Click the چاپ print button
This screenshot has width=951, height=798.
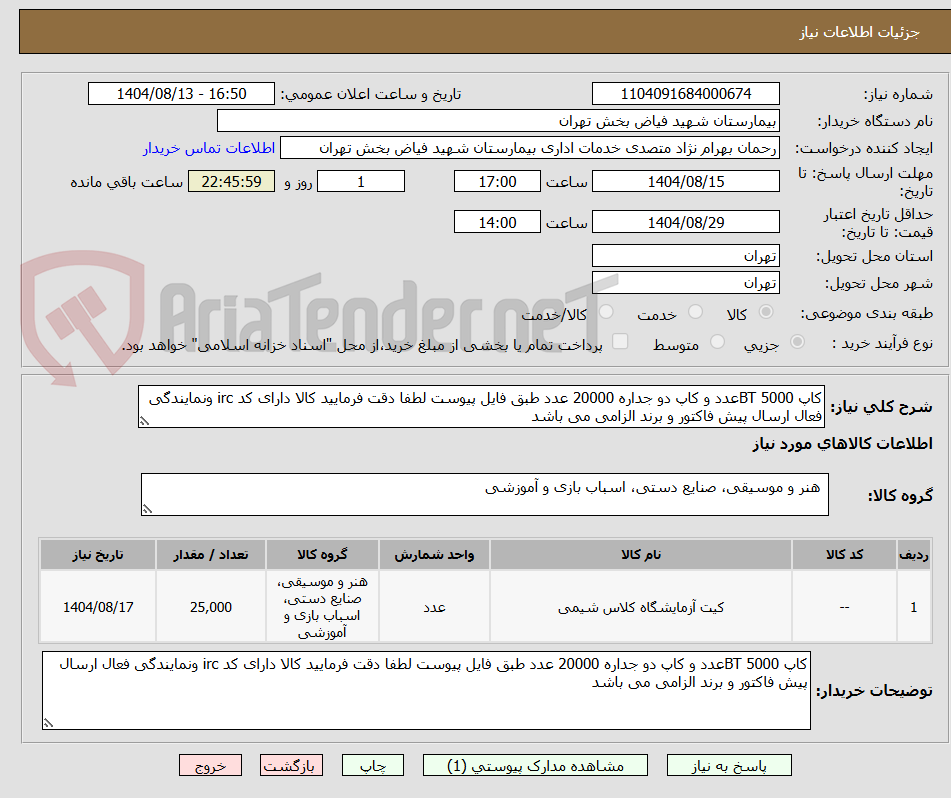[x=372, y=764]
